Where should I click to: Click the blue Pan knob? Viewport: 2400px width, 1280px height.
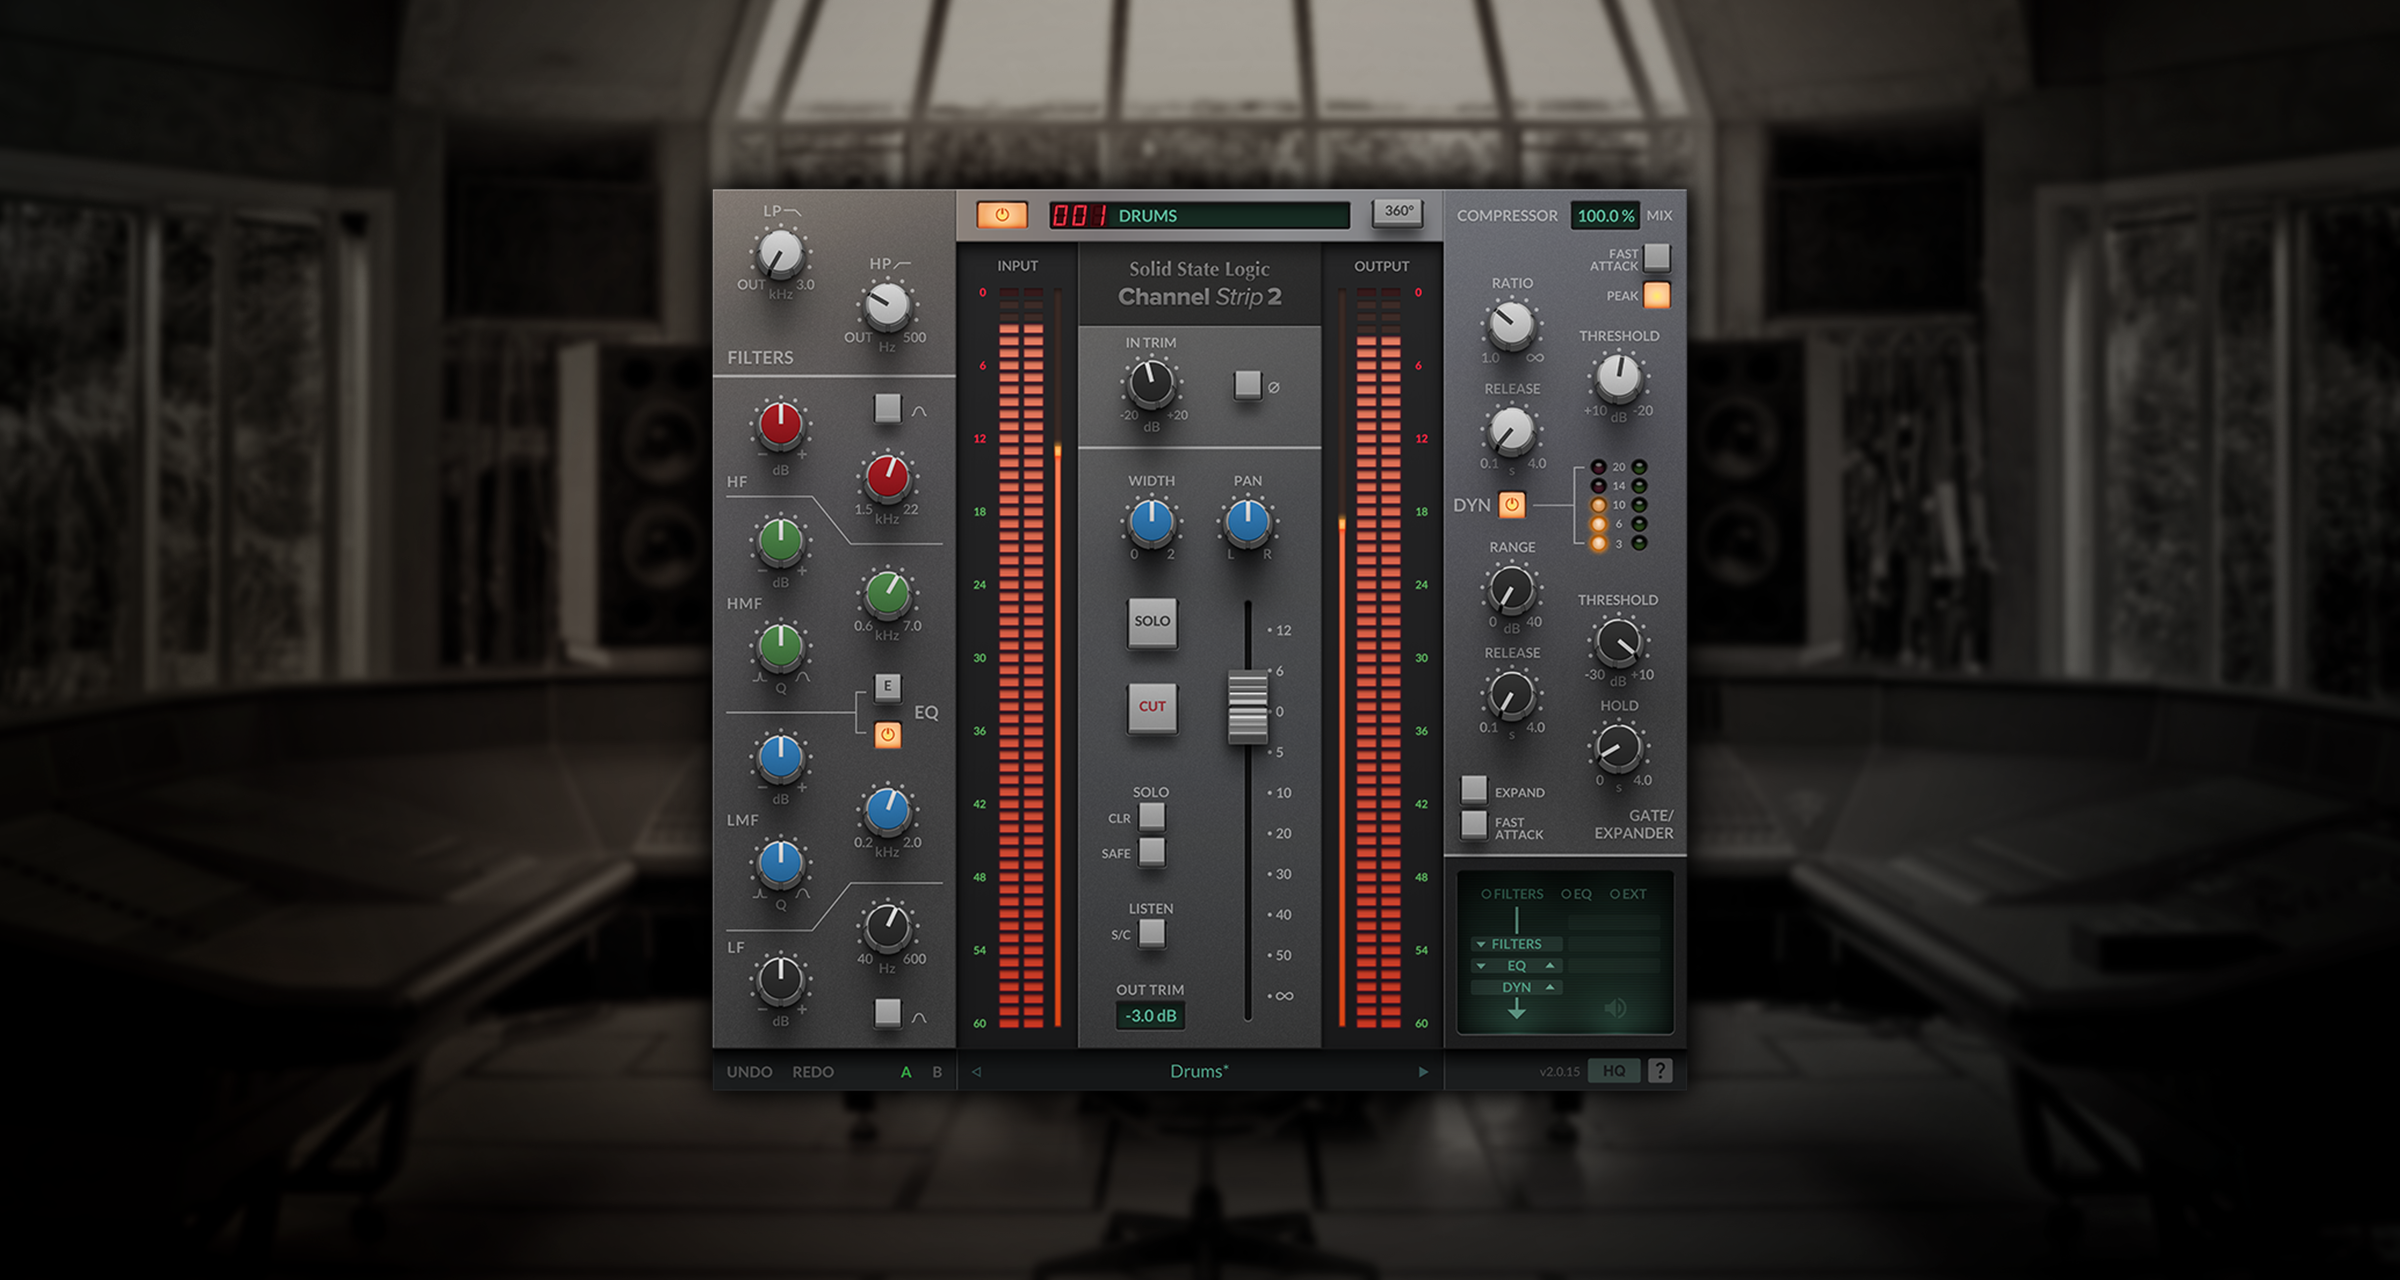1247,522
